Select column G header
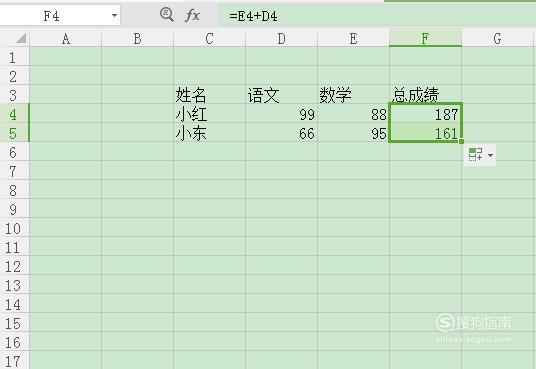This screenshot has width=536, height=369. pos(498,39)
